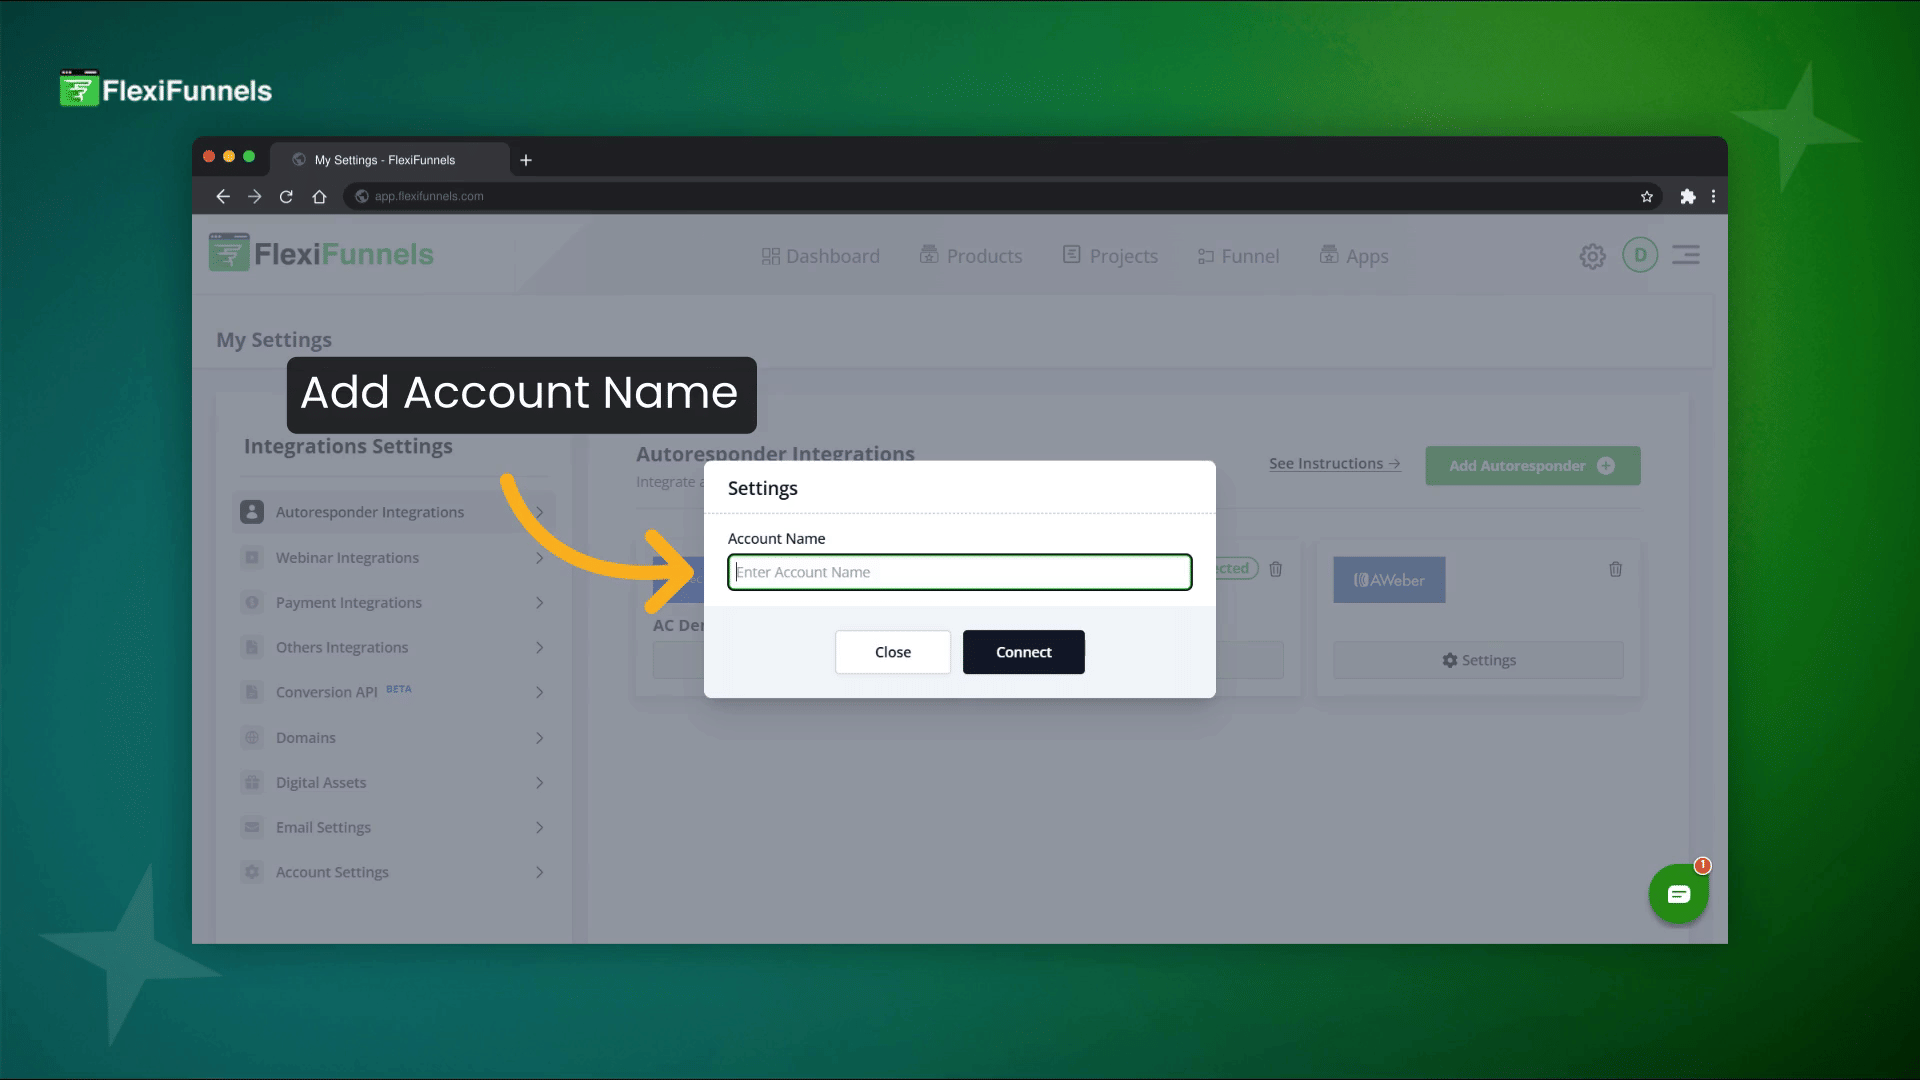Click the browser extensions puzzle icon
1920x1080 pixels.
pos(1688,196)
